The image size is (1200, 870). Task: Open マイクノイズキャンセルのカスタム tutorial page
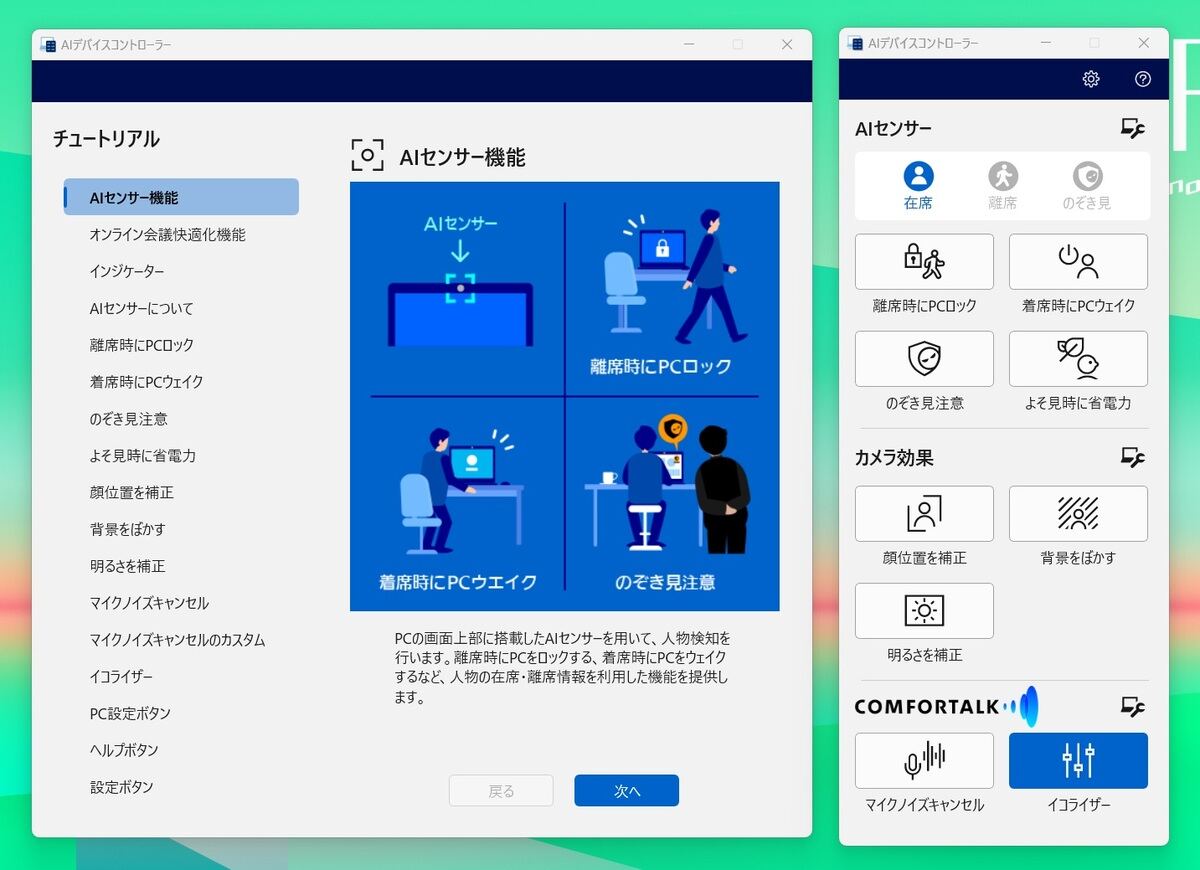point(177,640)
